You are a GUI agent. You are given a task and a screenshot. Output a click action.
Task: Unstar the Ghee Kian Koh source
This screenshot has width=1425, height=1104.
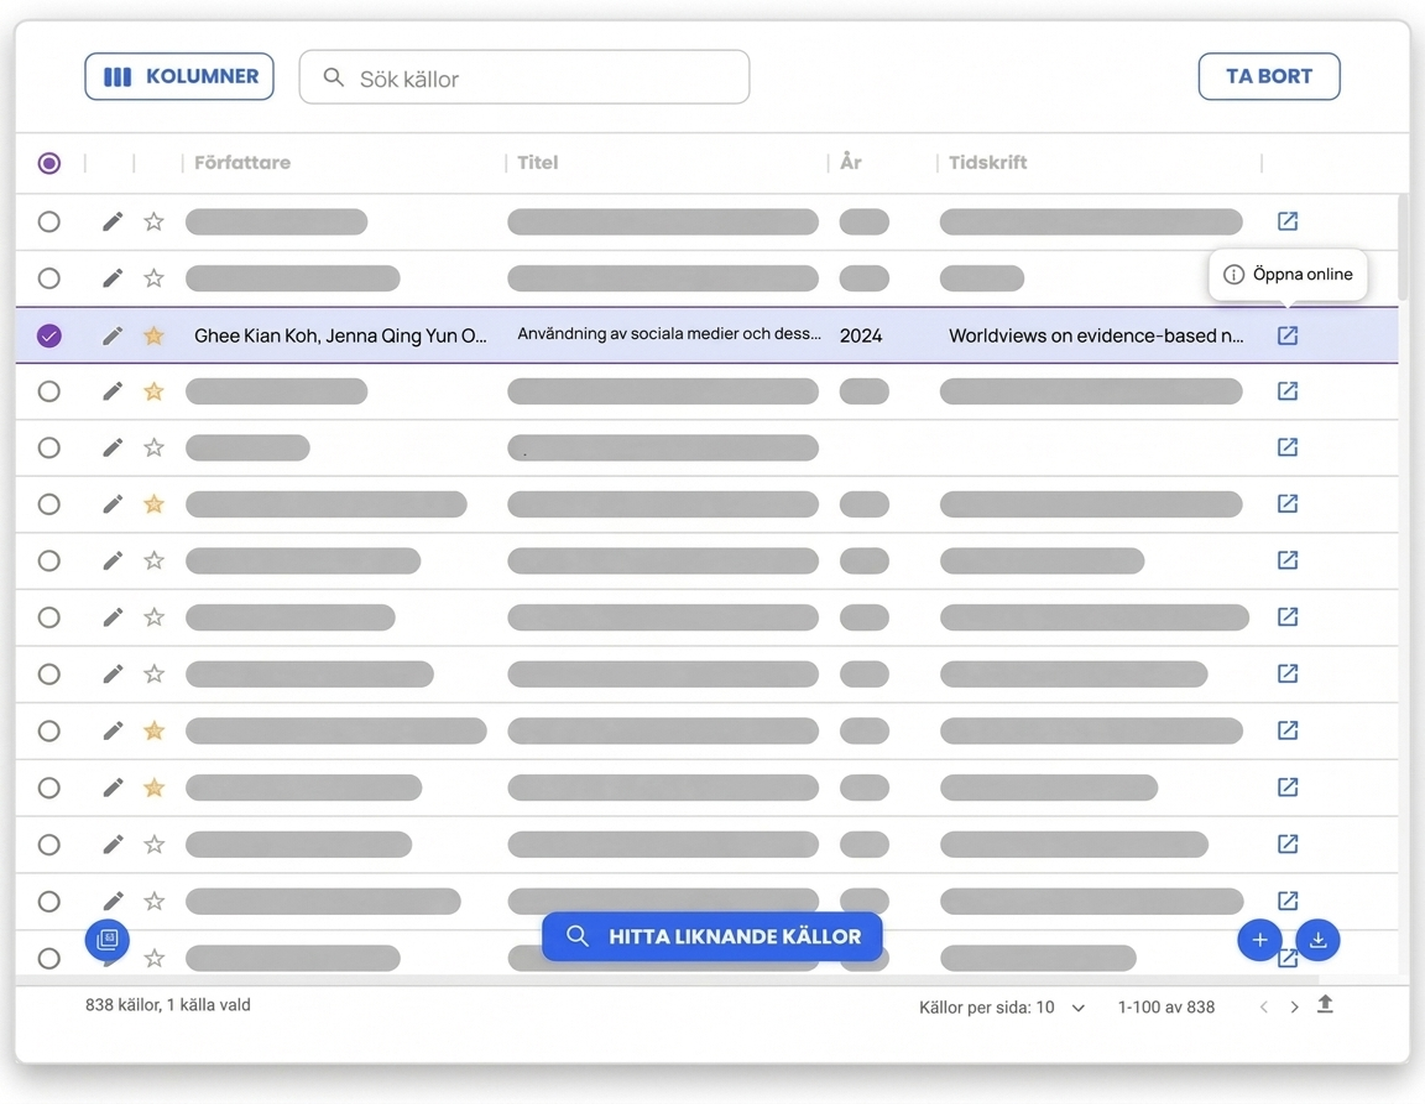[153, 336]
